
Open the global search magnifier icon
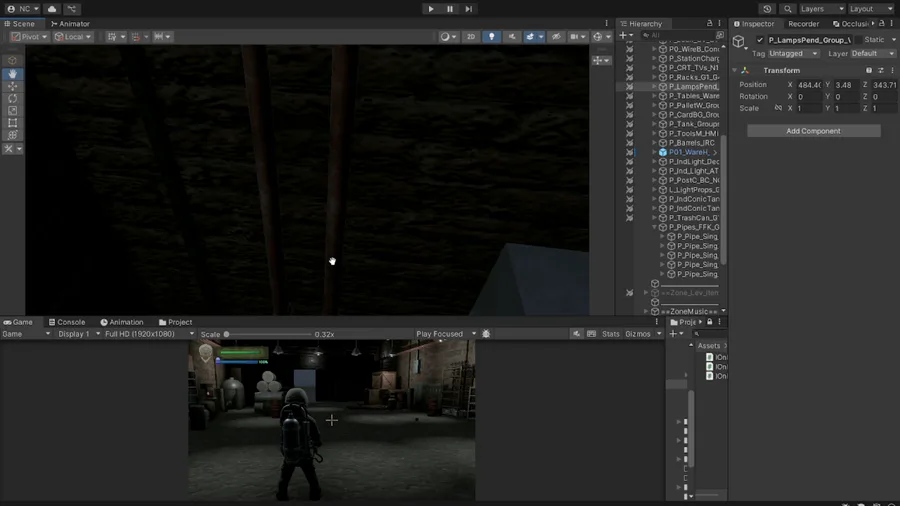point(788,9)
